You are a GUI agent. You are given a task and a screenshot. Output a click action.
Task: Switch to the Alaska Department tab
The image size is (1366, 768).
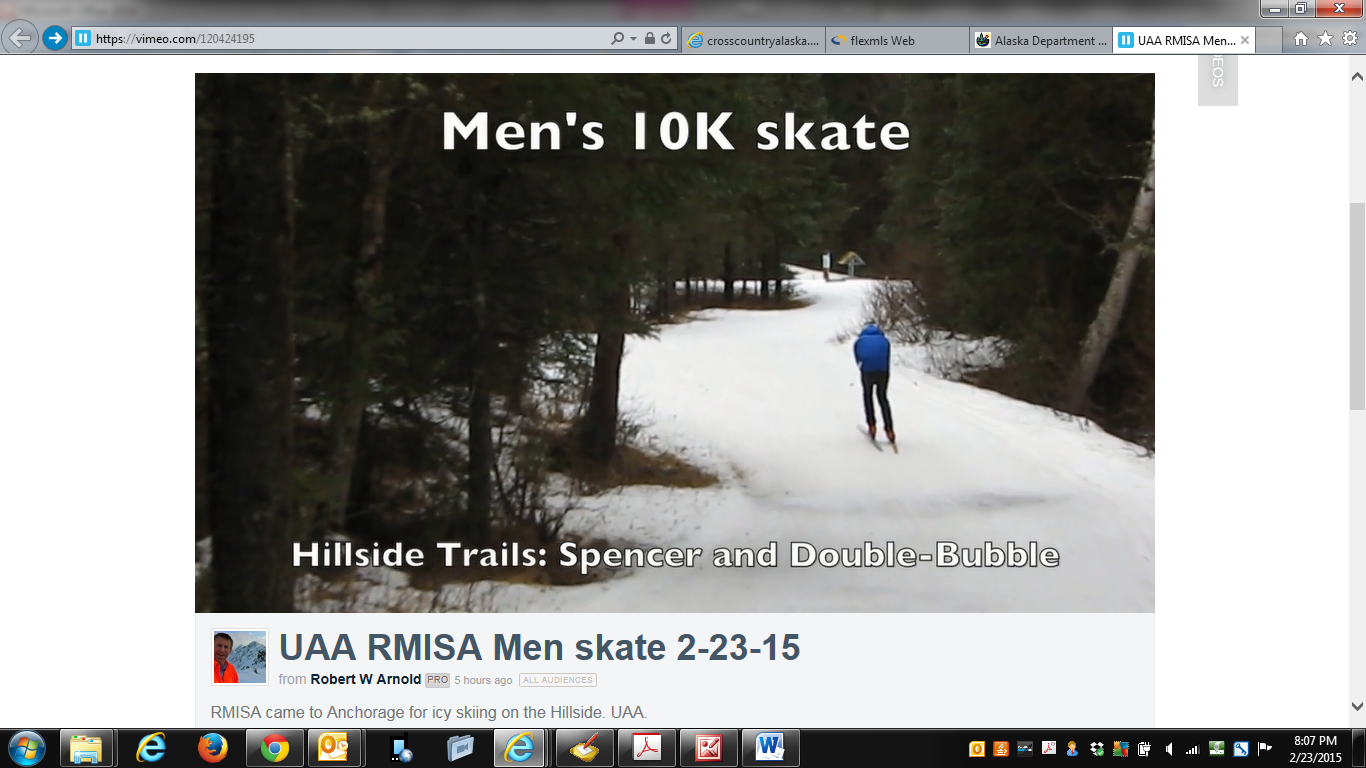(1042, 40)
